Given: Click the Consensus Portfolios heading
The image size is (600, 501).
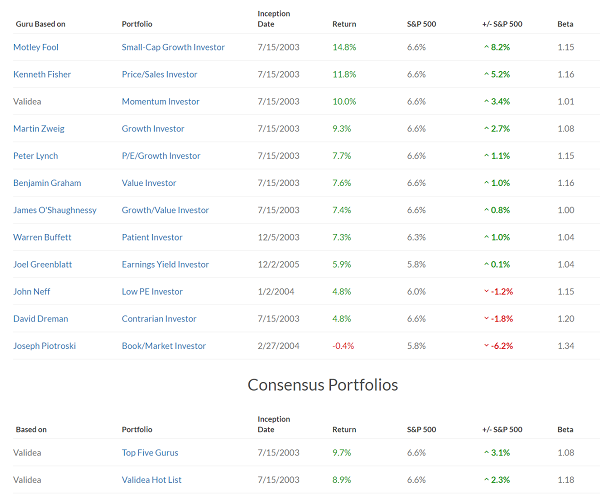Looking at the screenshot, I should point(323,385).
